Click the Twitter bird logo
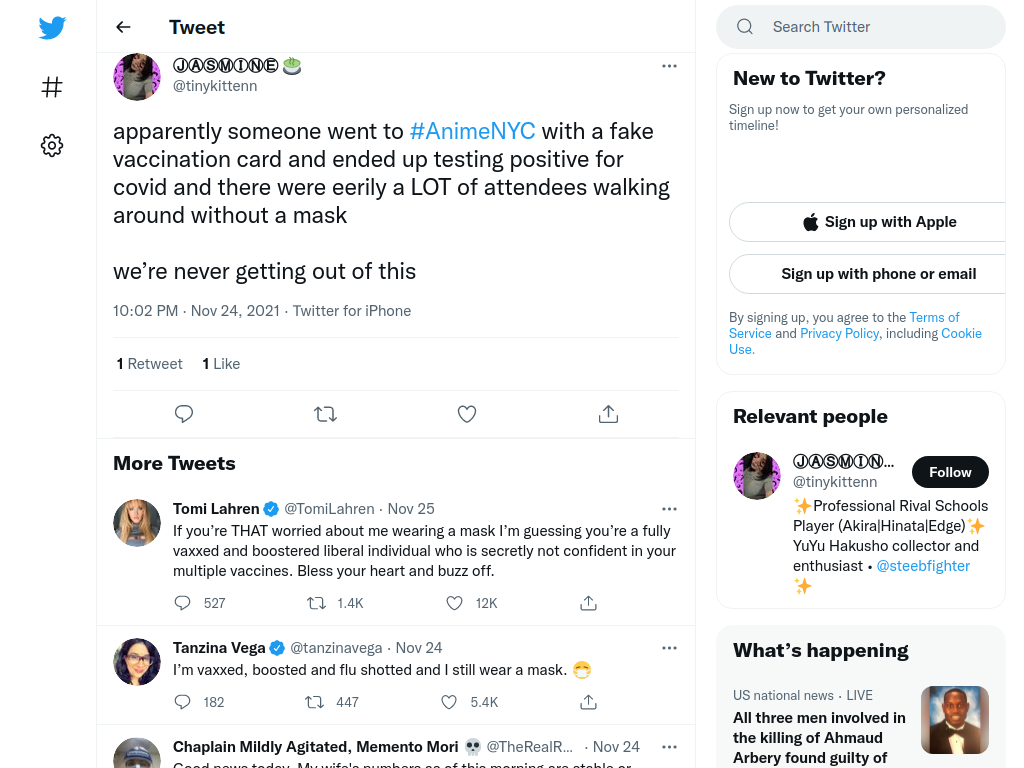Screen dimensions: 1024x768 (52, 27)
